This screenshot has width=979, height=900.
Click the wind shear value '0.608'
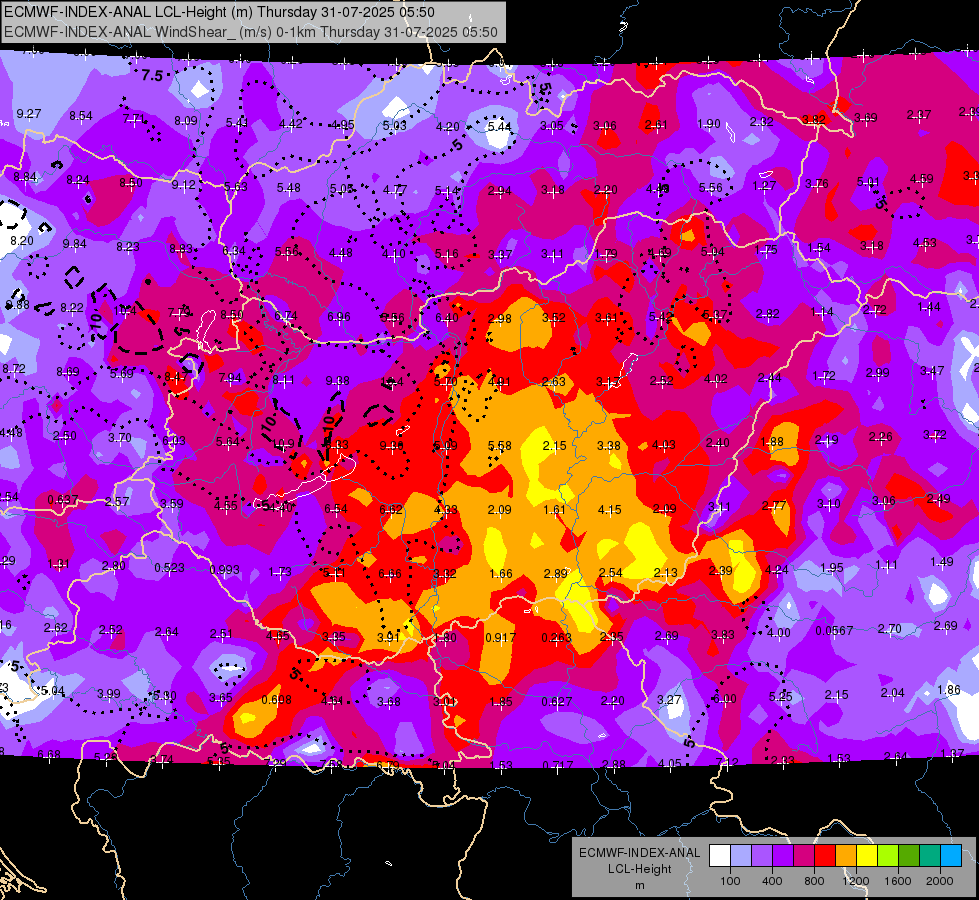pos(277,700)
